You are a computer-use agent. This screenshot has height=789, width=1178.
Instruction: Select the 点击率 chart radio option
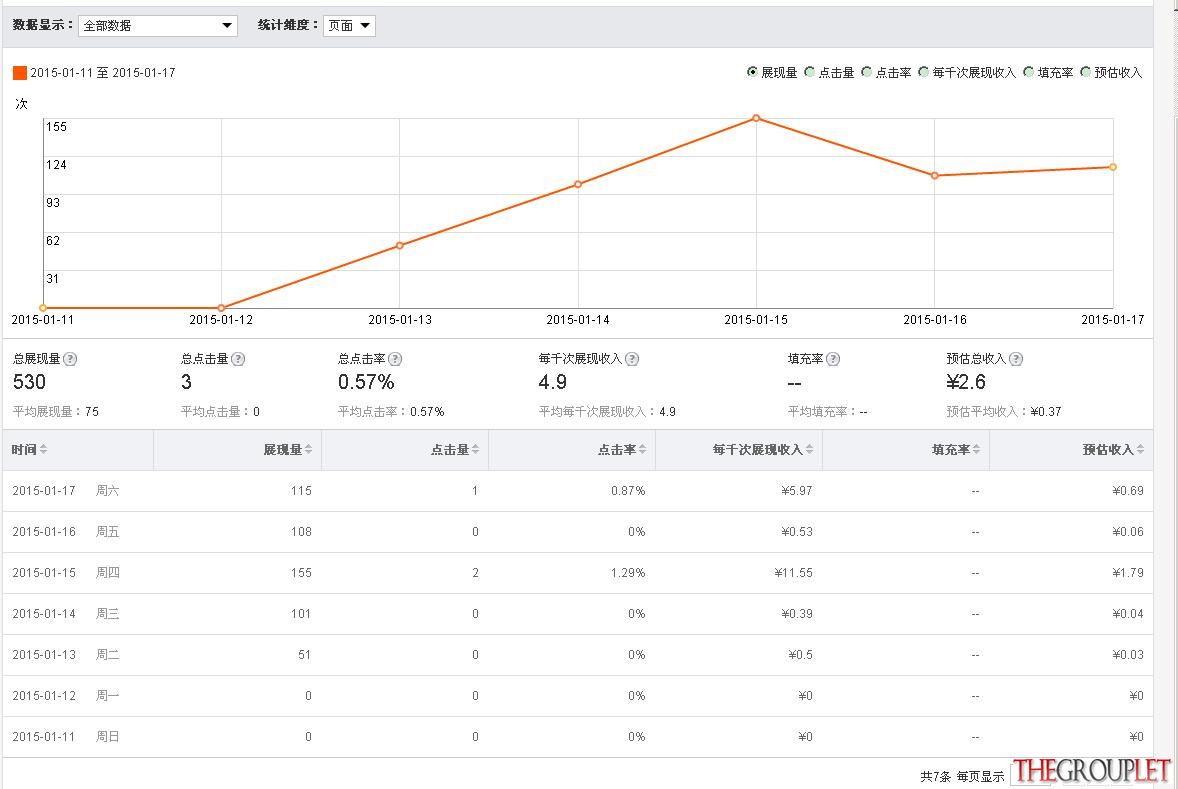tap(866, 72)
